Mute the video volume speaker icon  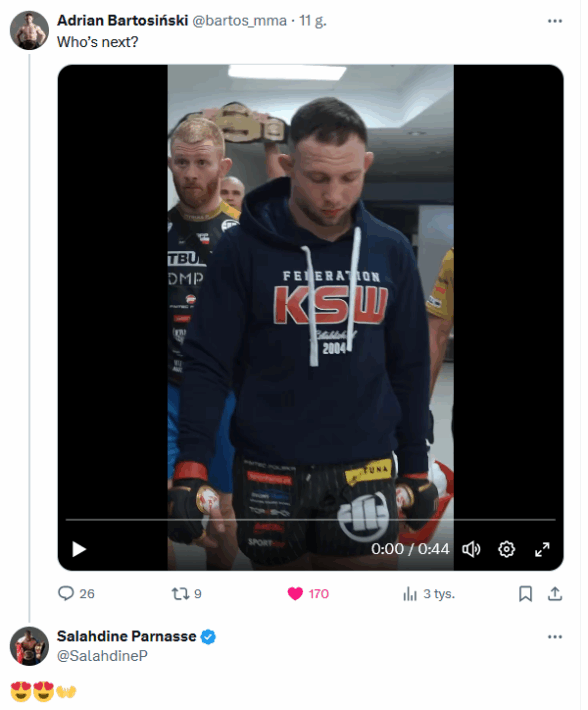471,549
